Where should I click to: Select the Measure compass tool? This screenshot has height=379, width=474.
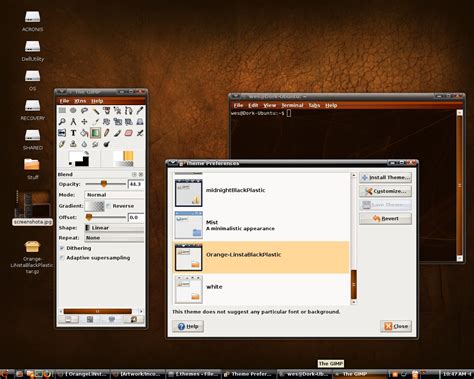pyautogui.click(x=73, y=122)
